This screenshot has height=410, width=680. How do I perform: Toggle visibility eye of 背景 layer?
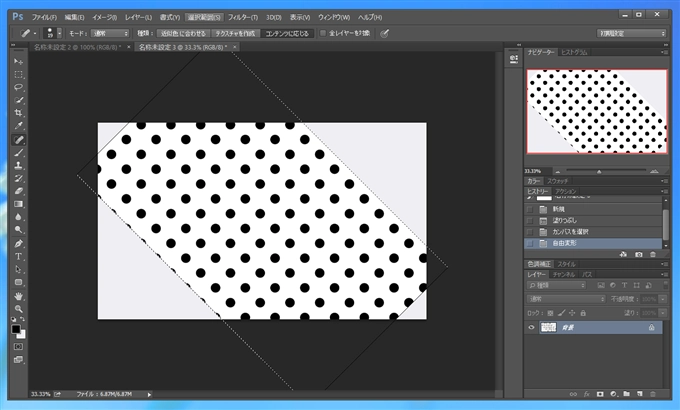(531, 328)
